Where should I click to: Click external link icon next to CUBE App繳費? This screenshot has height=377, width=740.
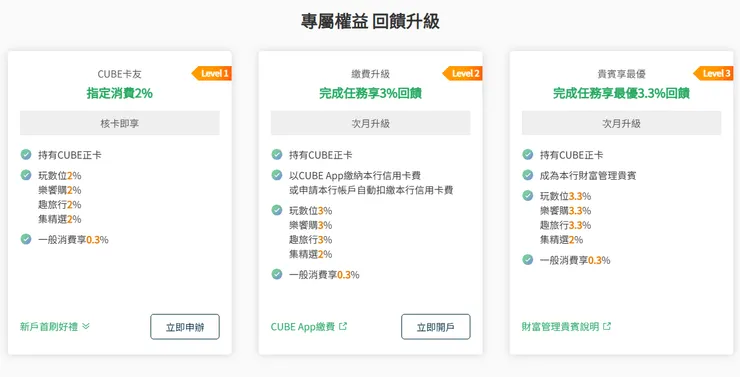(343, 326)
